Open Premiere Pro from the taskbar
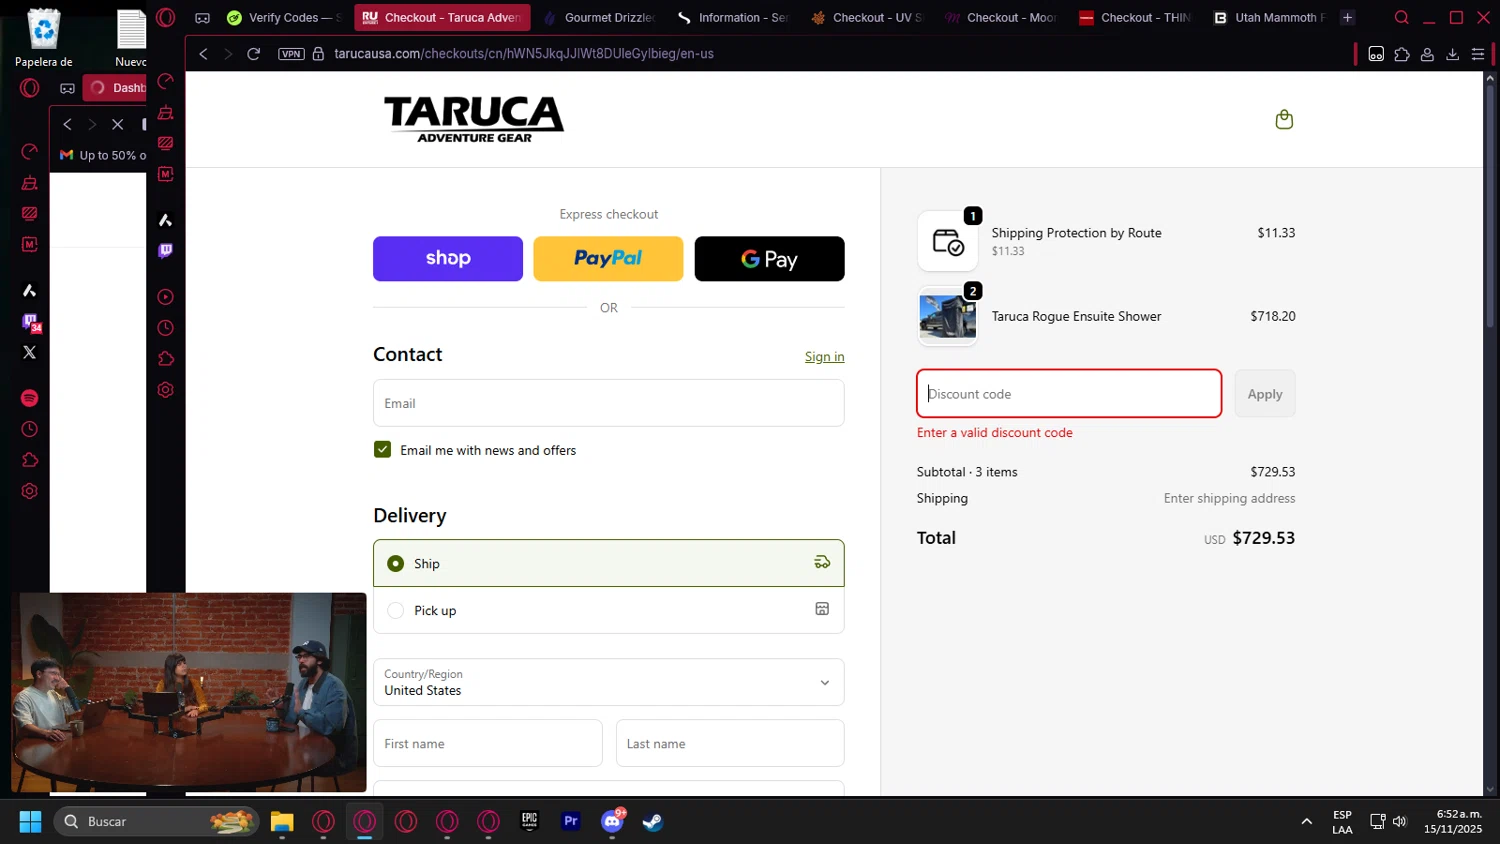The height and width of the screenshot is (844, 1500). 571,821
